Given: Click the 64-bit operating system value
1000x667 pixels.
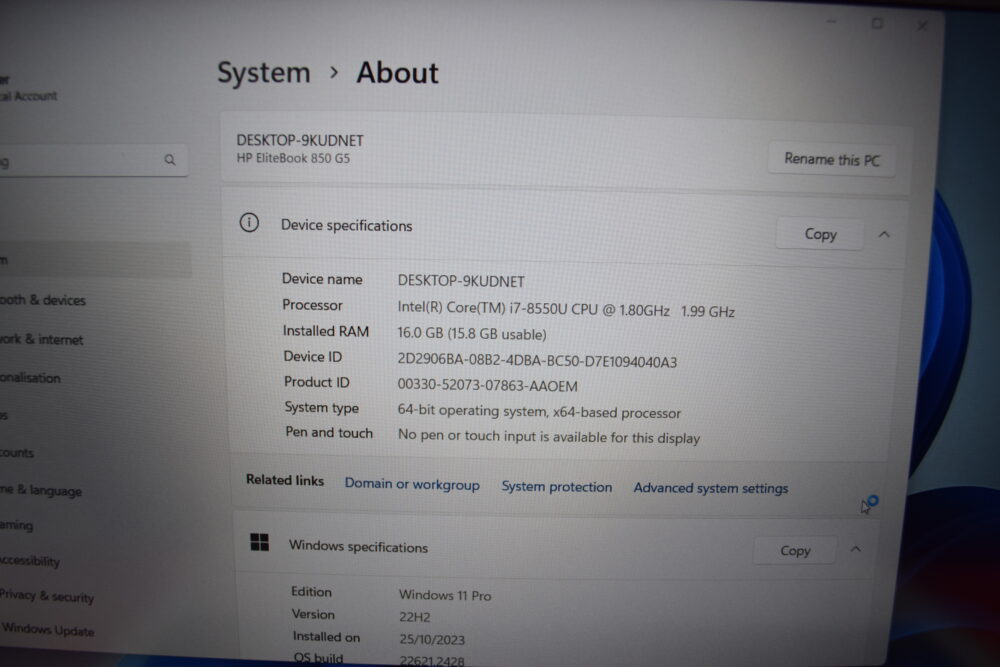Looking at the screenshot, I should pyautogui.click(x=539, y=411).
